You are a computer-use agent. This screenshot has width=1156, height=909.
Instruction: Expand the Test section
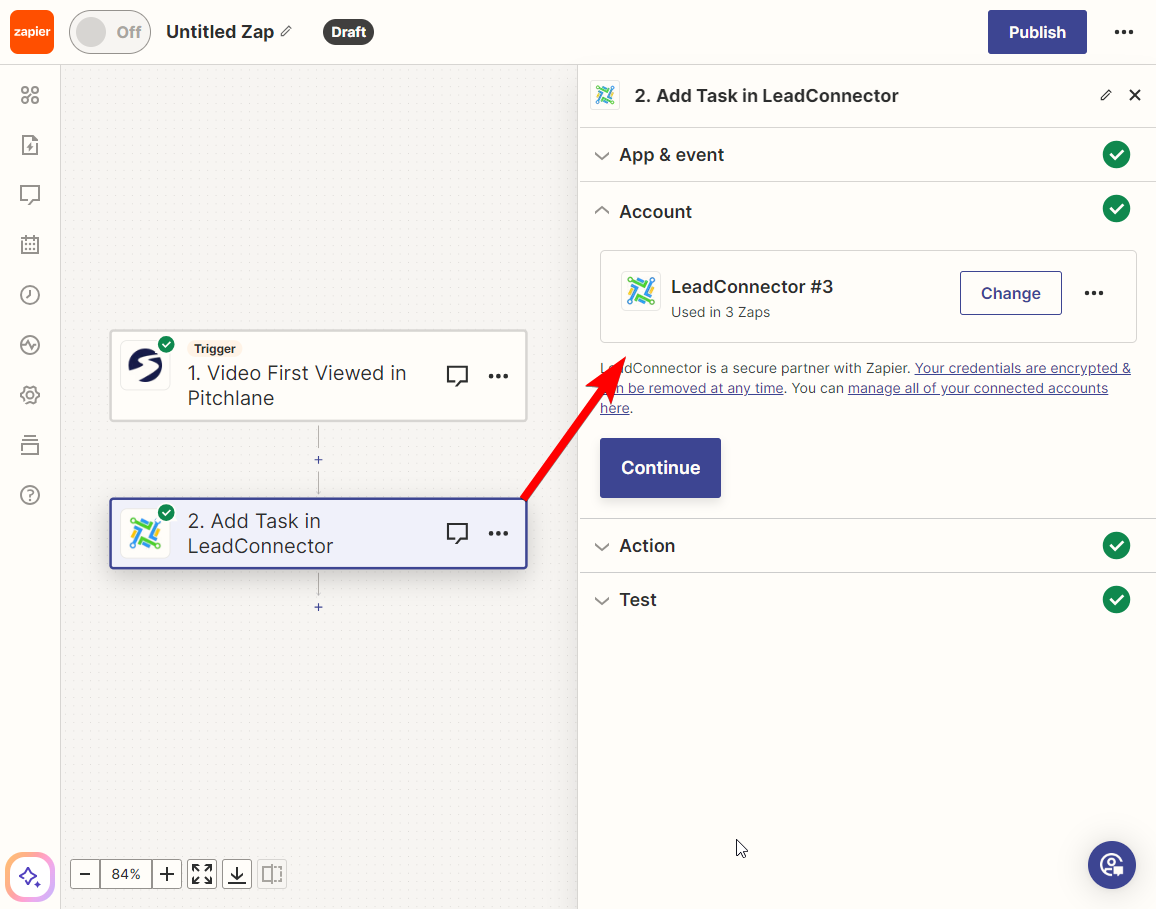click(867, 599)
